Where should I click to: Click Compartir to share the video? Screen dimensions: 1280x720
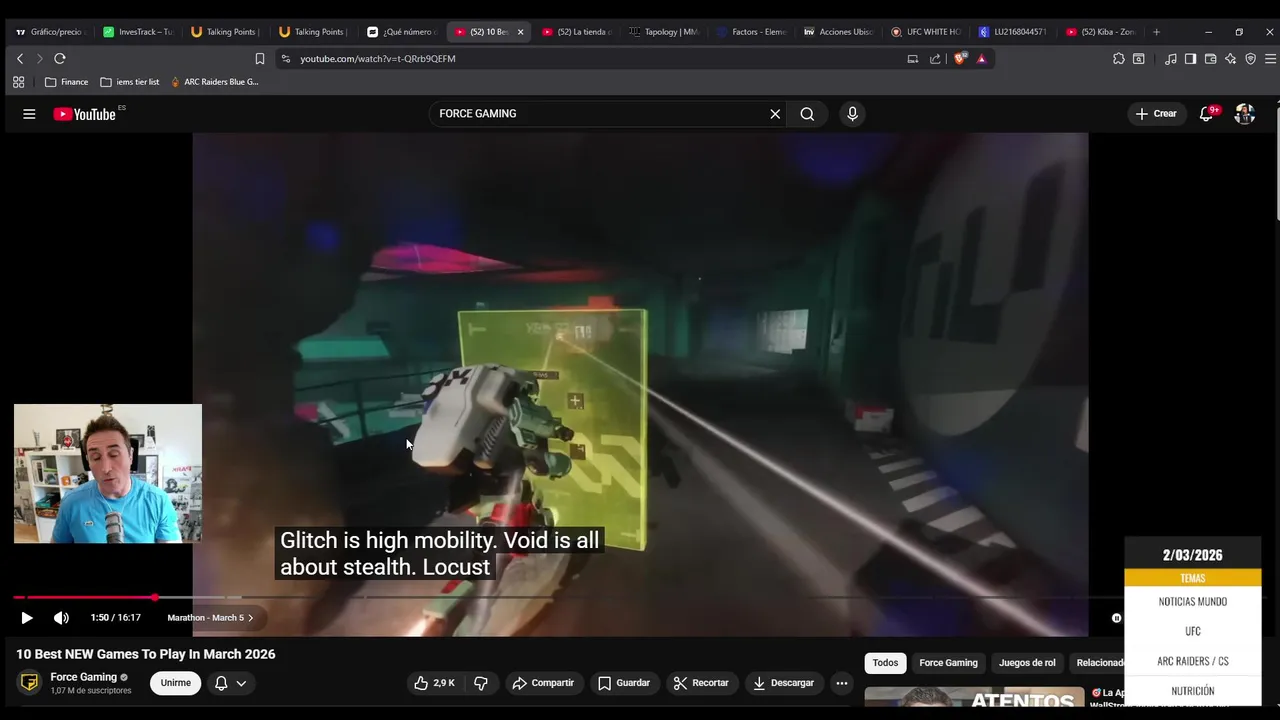pyautogui.click(x=543, y=683)
